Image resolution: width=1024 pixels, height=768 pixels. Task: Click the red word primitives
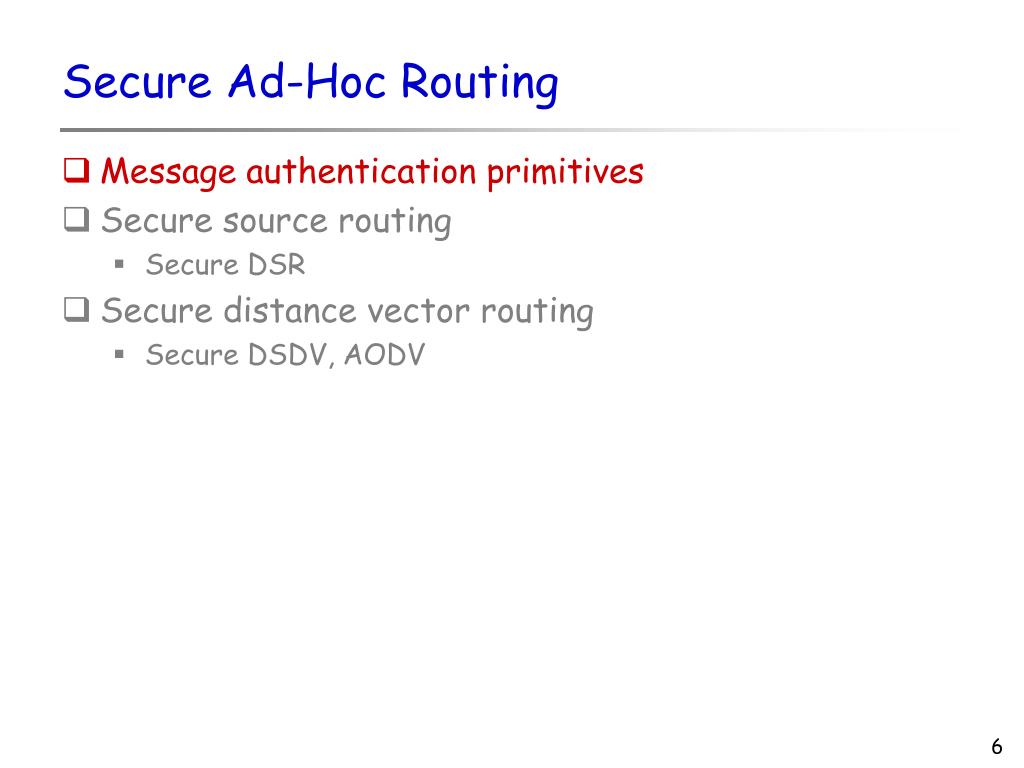click(566, 173)
